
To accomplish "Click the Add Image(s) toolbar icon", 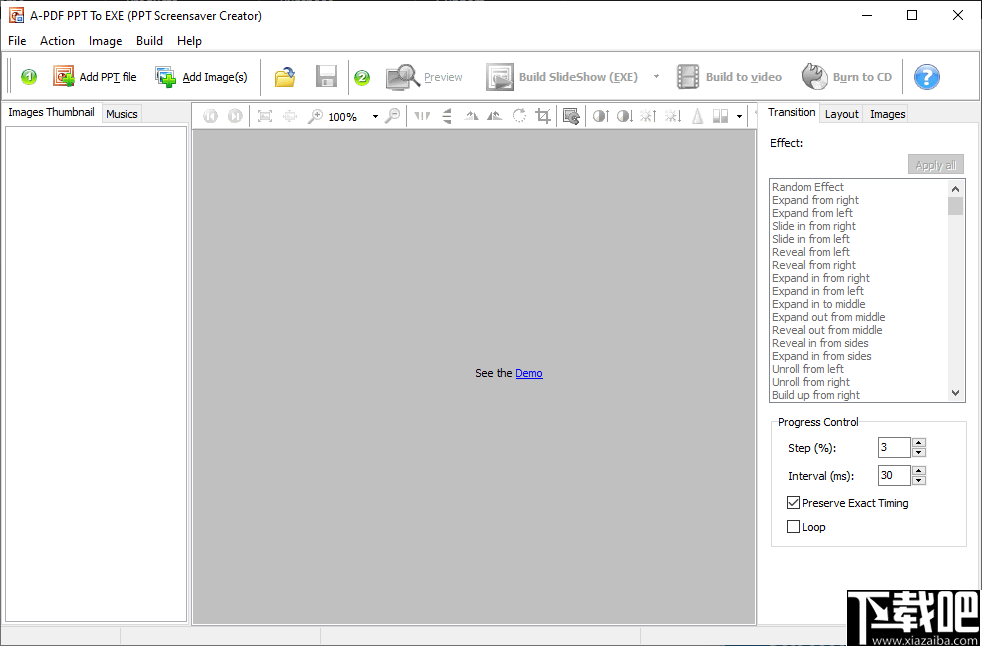I will [164, 76].
